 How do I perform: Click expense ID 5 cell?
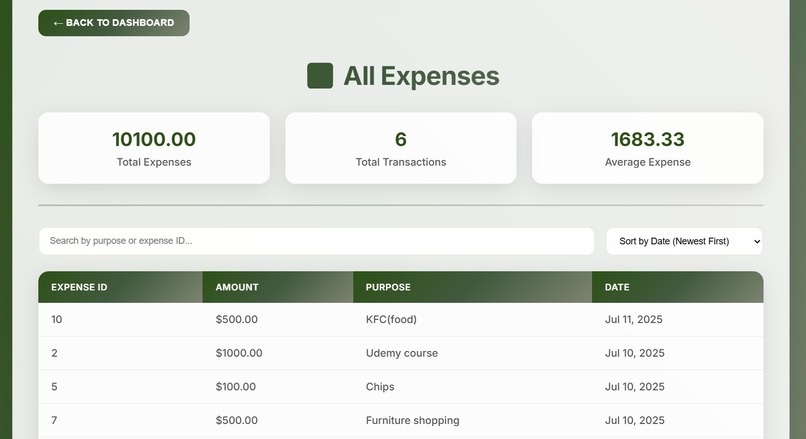tap(120, 387)
